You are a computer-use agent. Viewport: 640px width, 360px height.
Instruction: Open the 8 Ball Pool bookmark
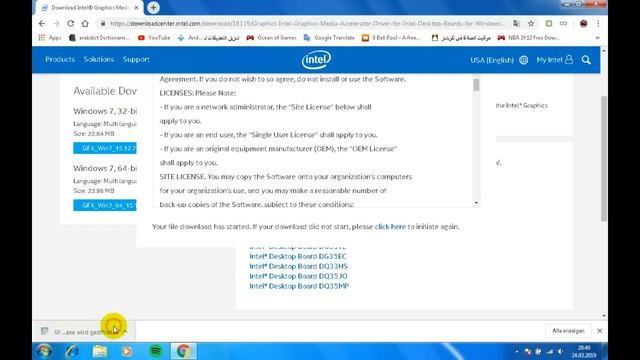point(391,38)
